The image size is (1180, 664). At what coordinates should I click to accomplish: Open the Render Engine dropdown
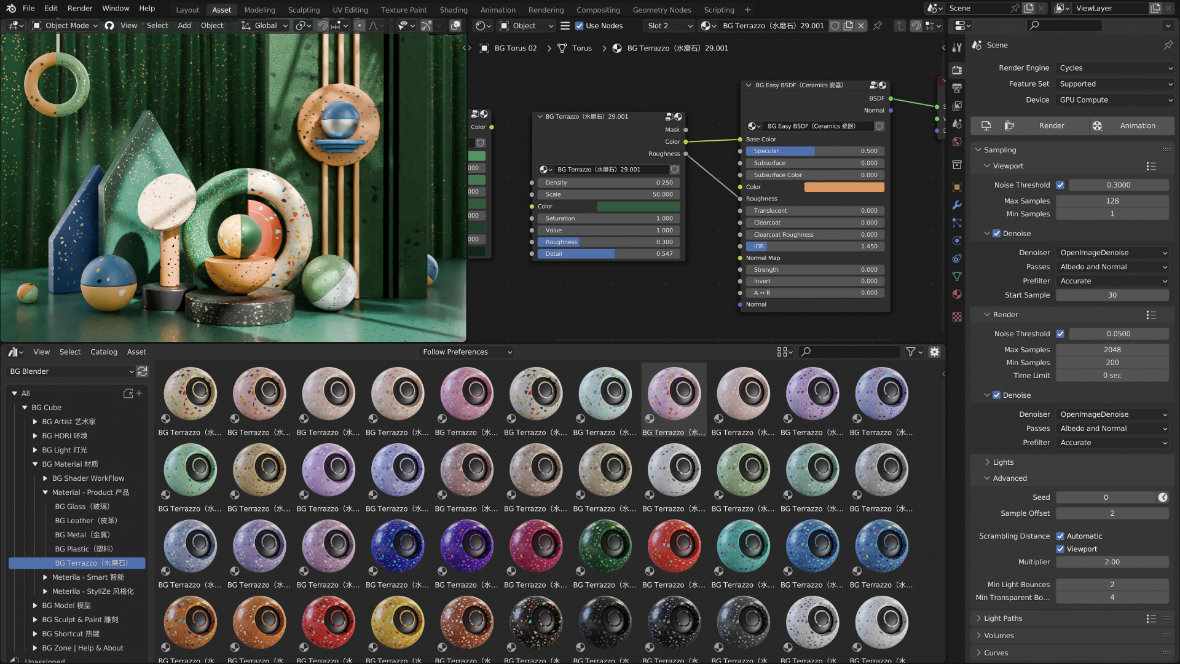click(1114, 68)
